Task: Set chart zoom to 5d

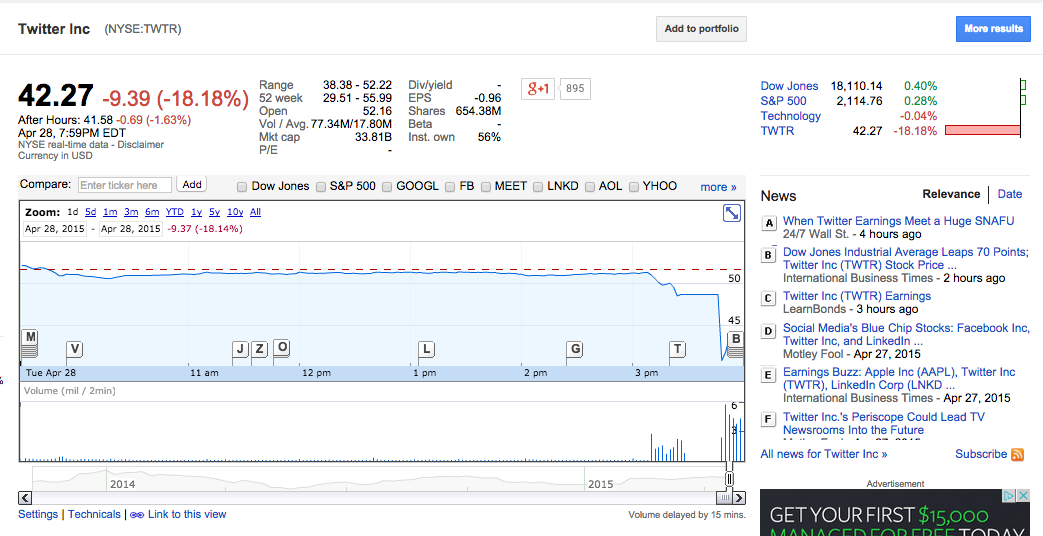Action: click(90, 212)
